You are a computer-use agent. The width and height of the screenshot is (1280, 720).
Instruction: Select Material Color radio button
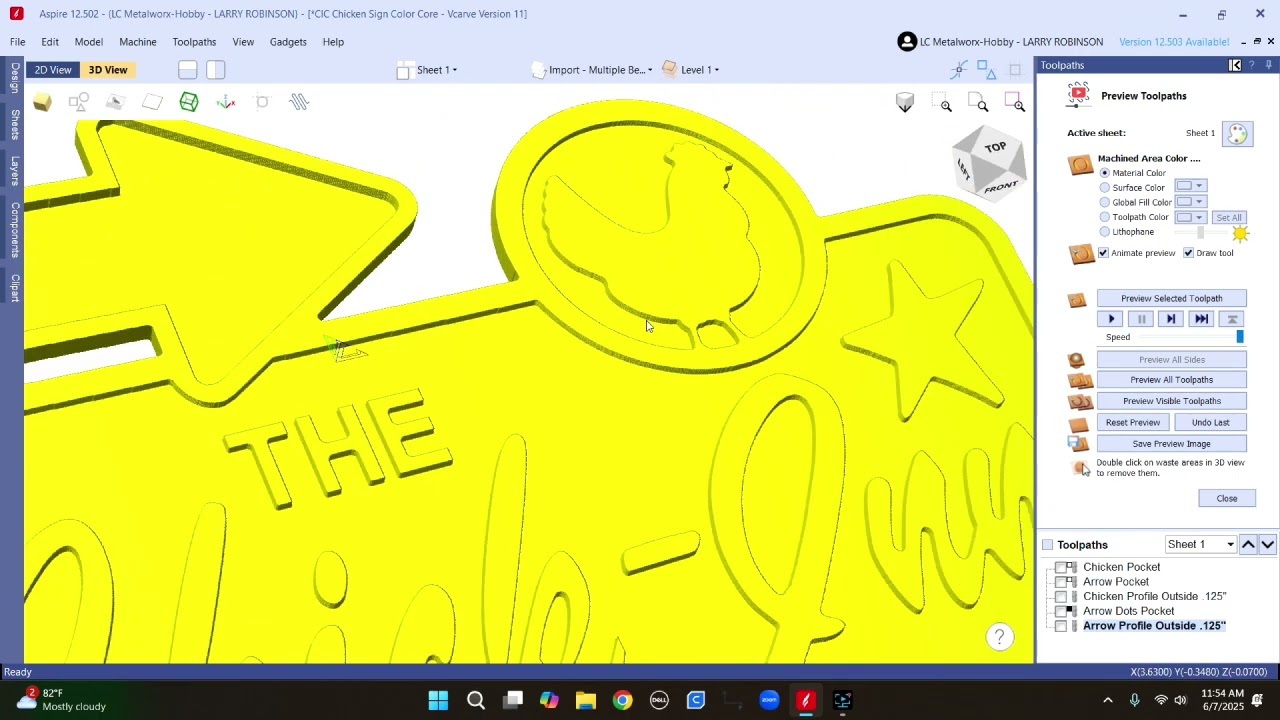pos(1105,173)
